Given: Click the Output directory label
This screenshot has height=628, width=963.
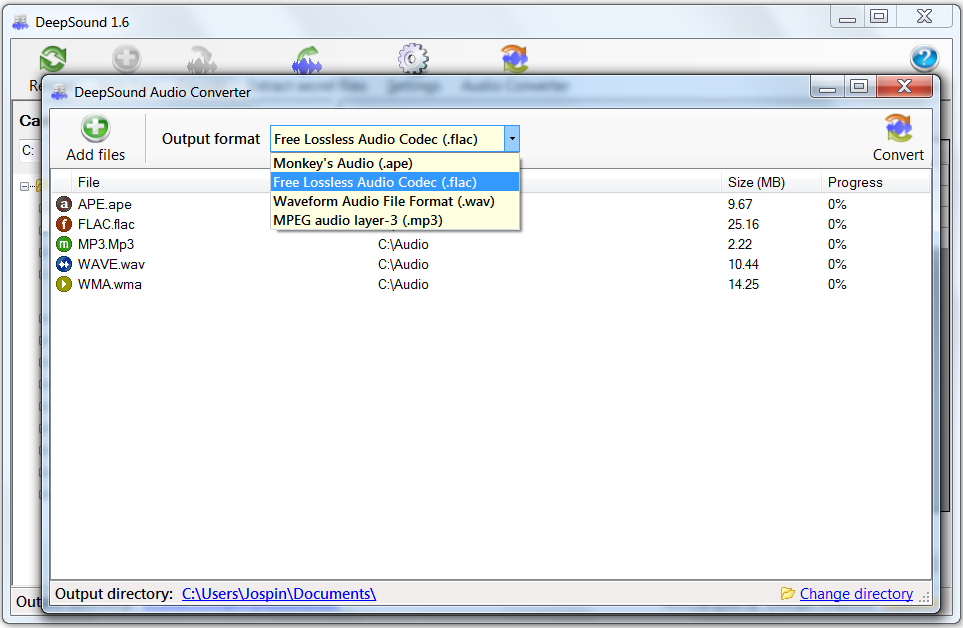Looking at the screenshot, I should point(114,594).
